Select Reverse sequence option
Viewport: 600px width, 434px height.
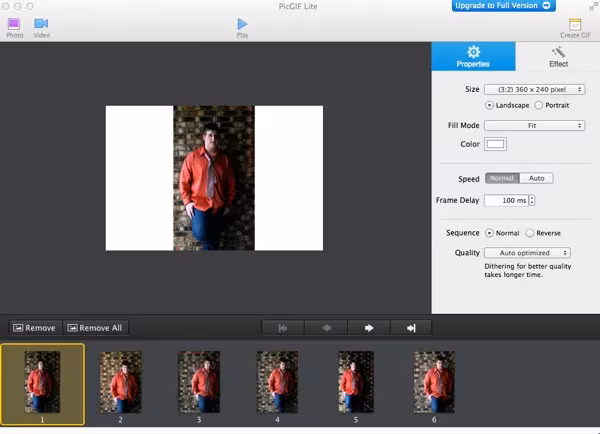pyautogui.click(x=530, y=233)
